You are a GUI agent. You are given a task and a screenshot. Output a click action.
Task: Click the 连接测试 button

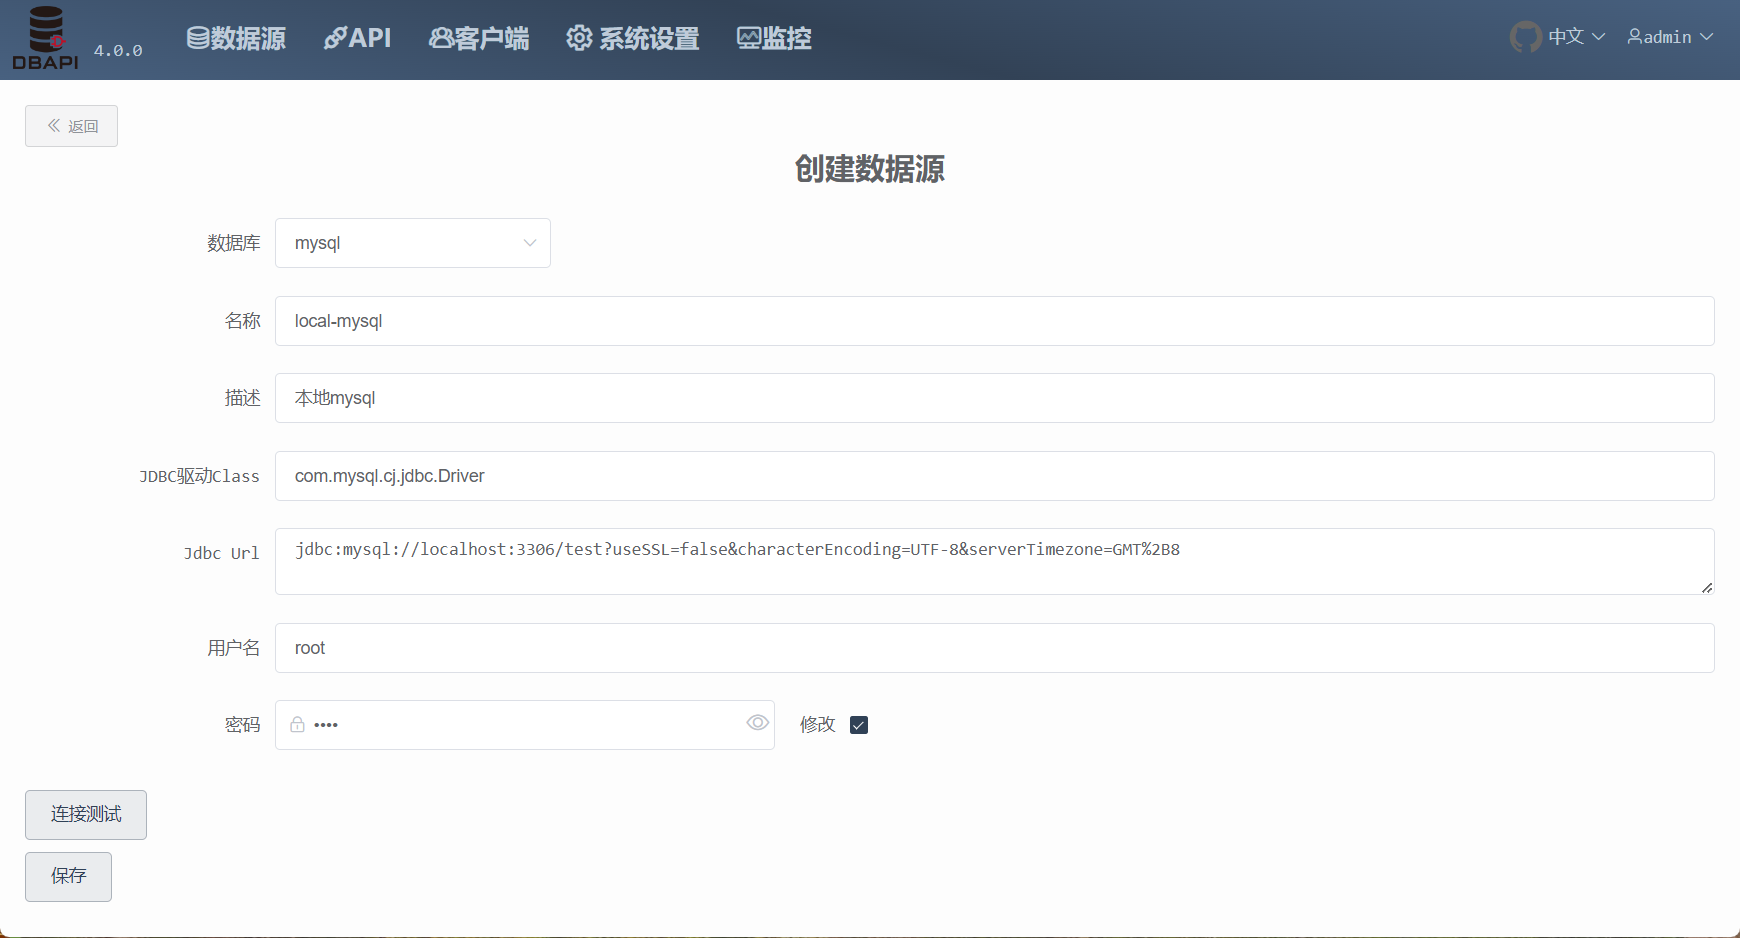(x=86, y=815)
